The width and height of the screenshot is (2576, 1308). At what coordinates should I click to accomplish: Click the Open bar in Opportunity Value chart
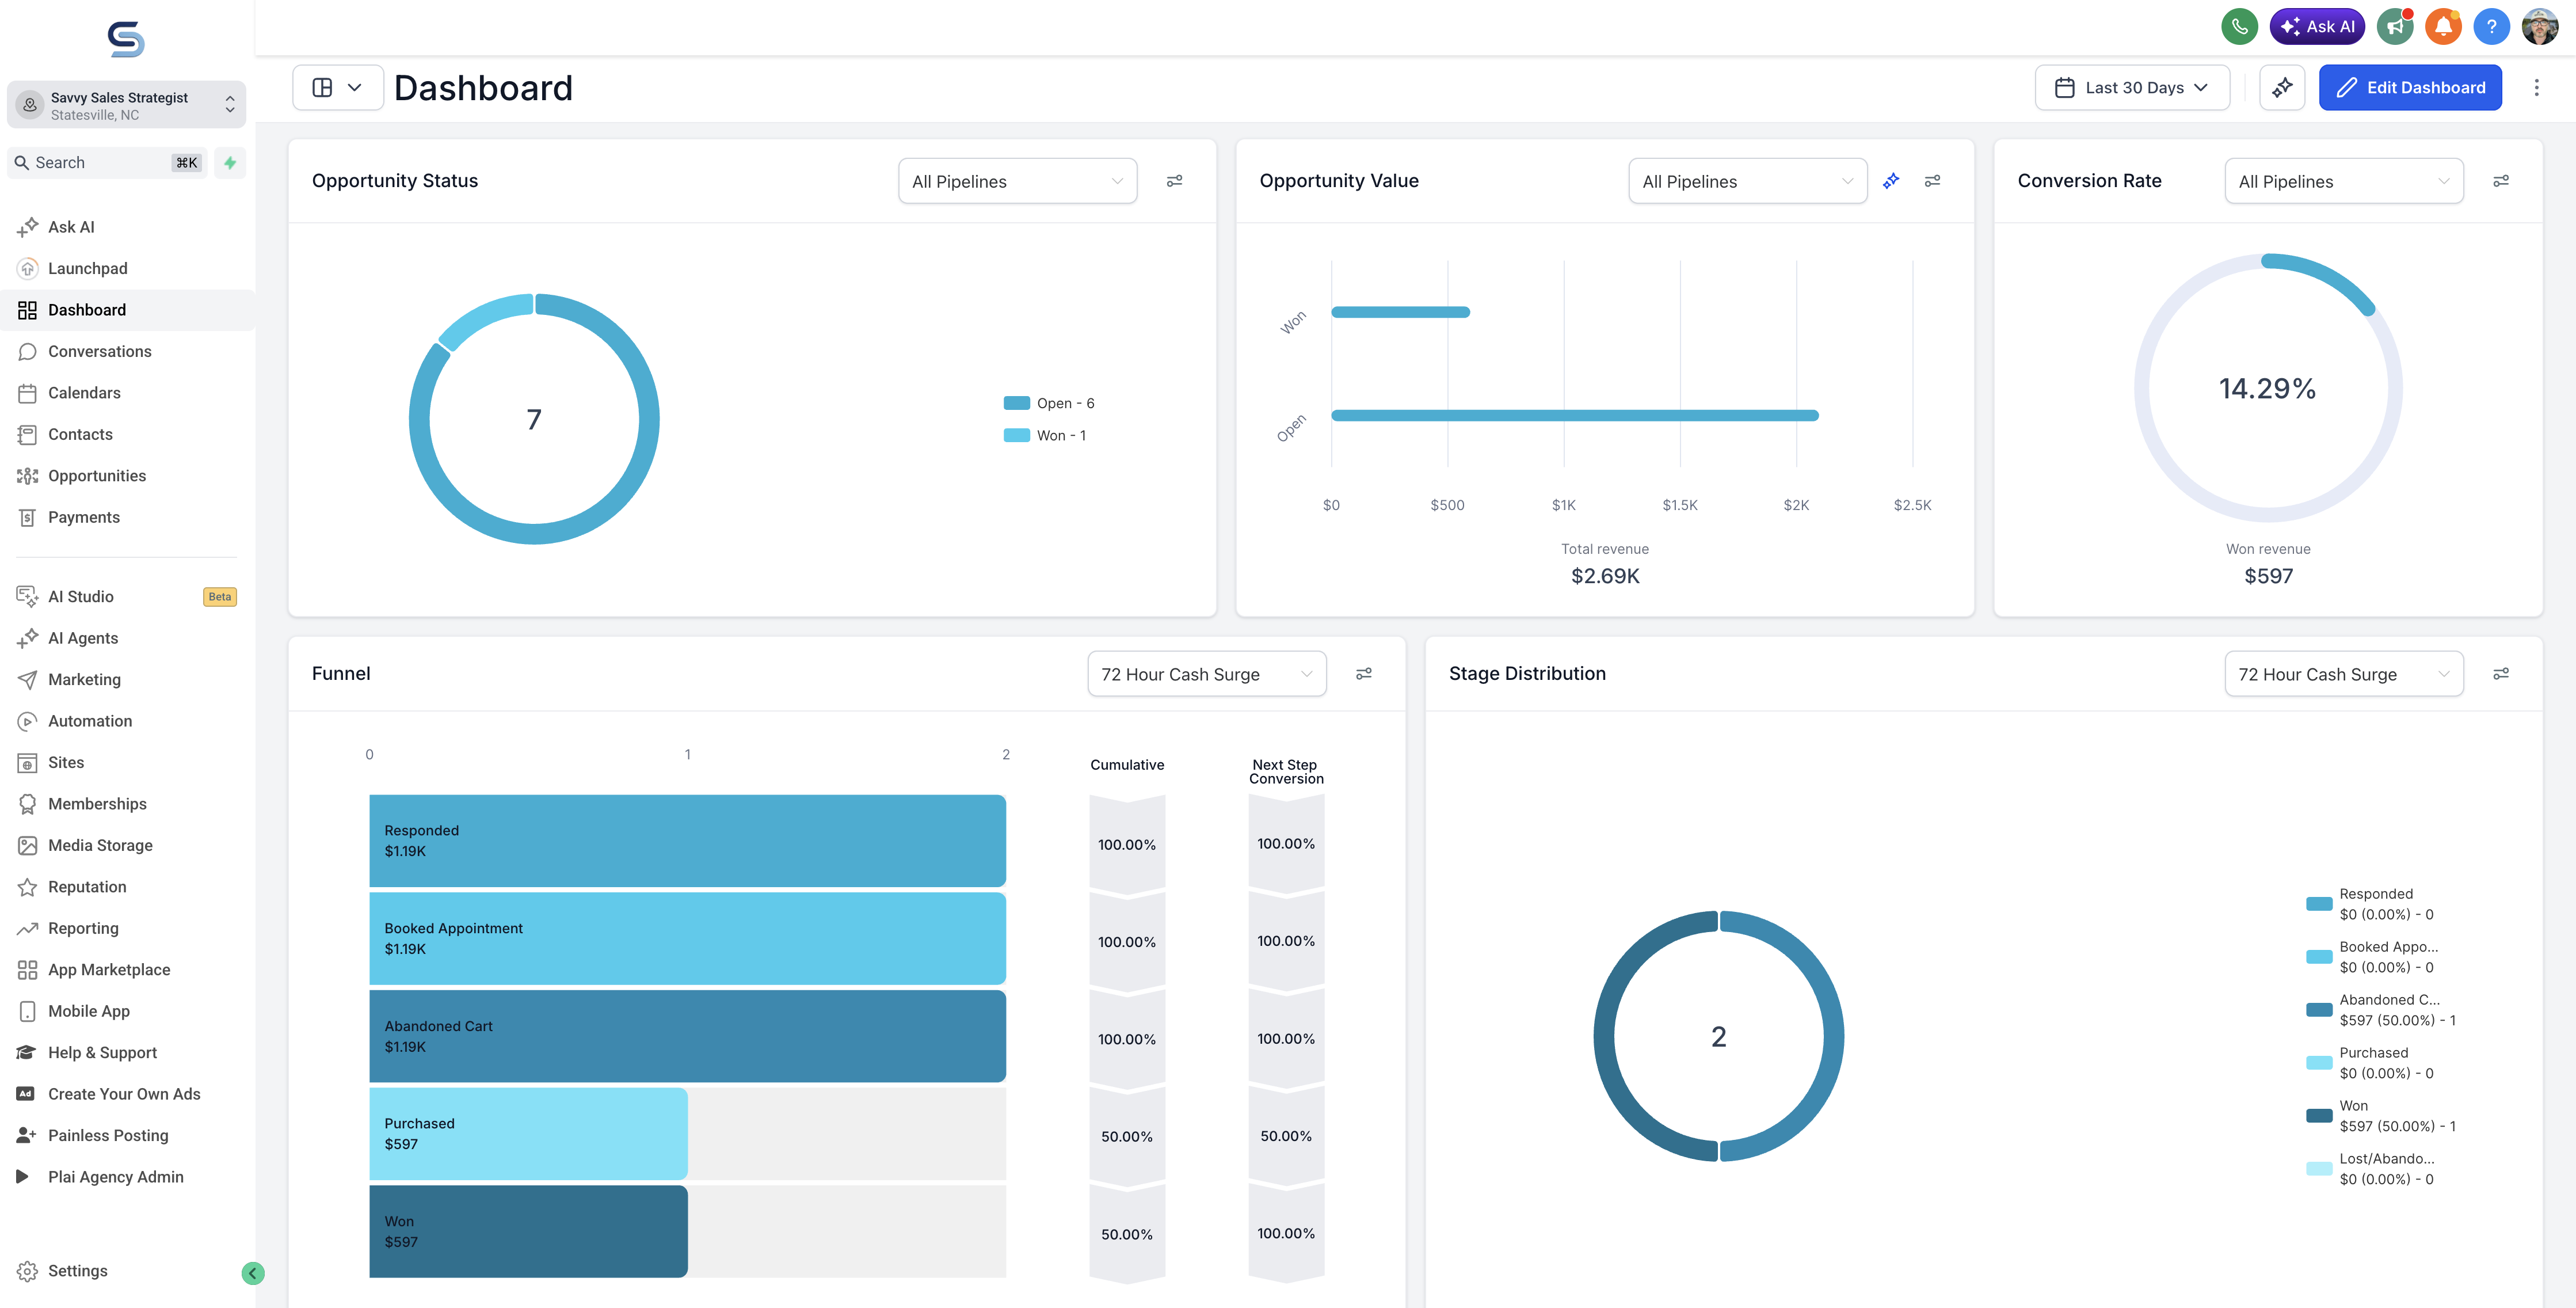[1574, 415]
